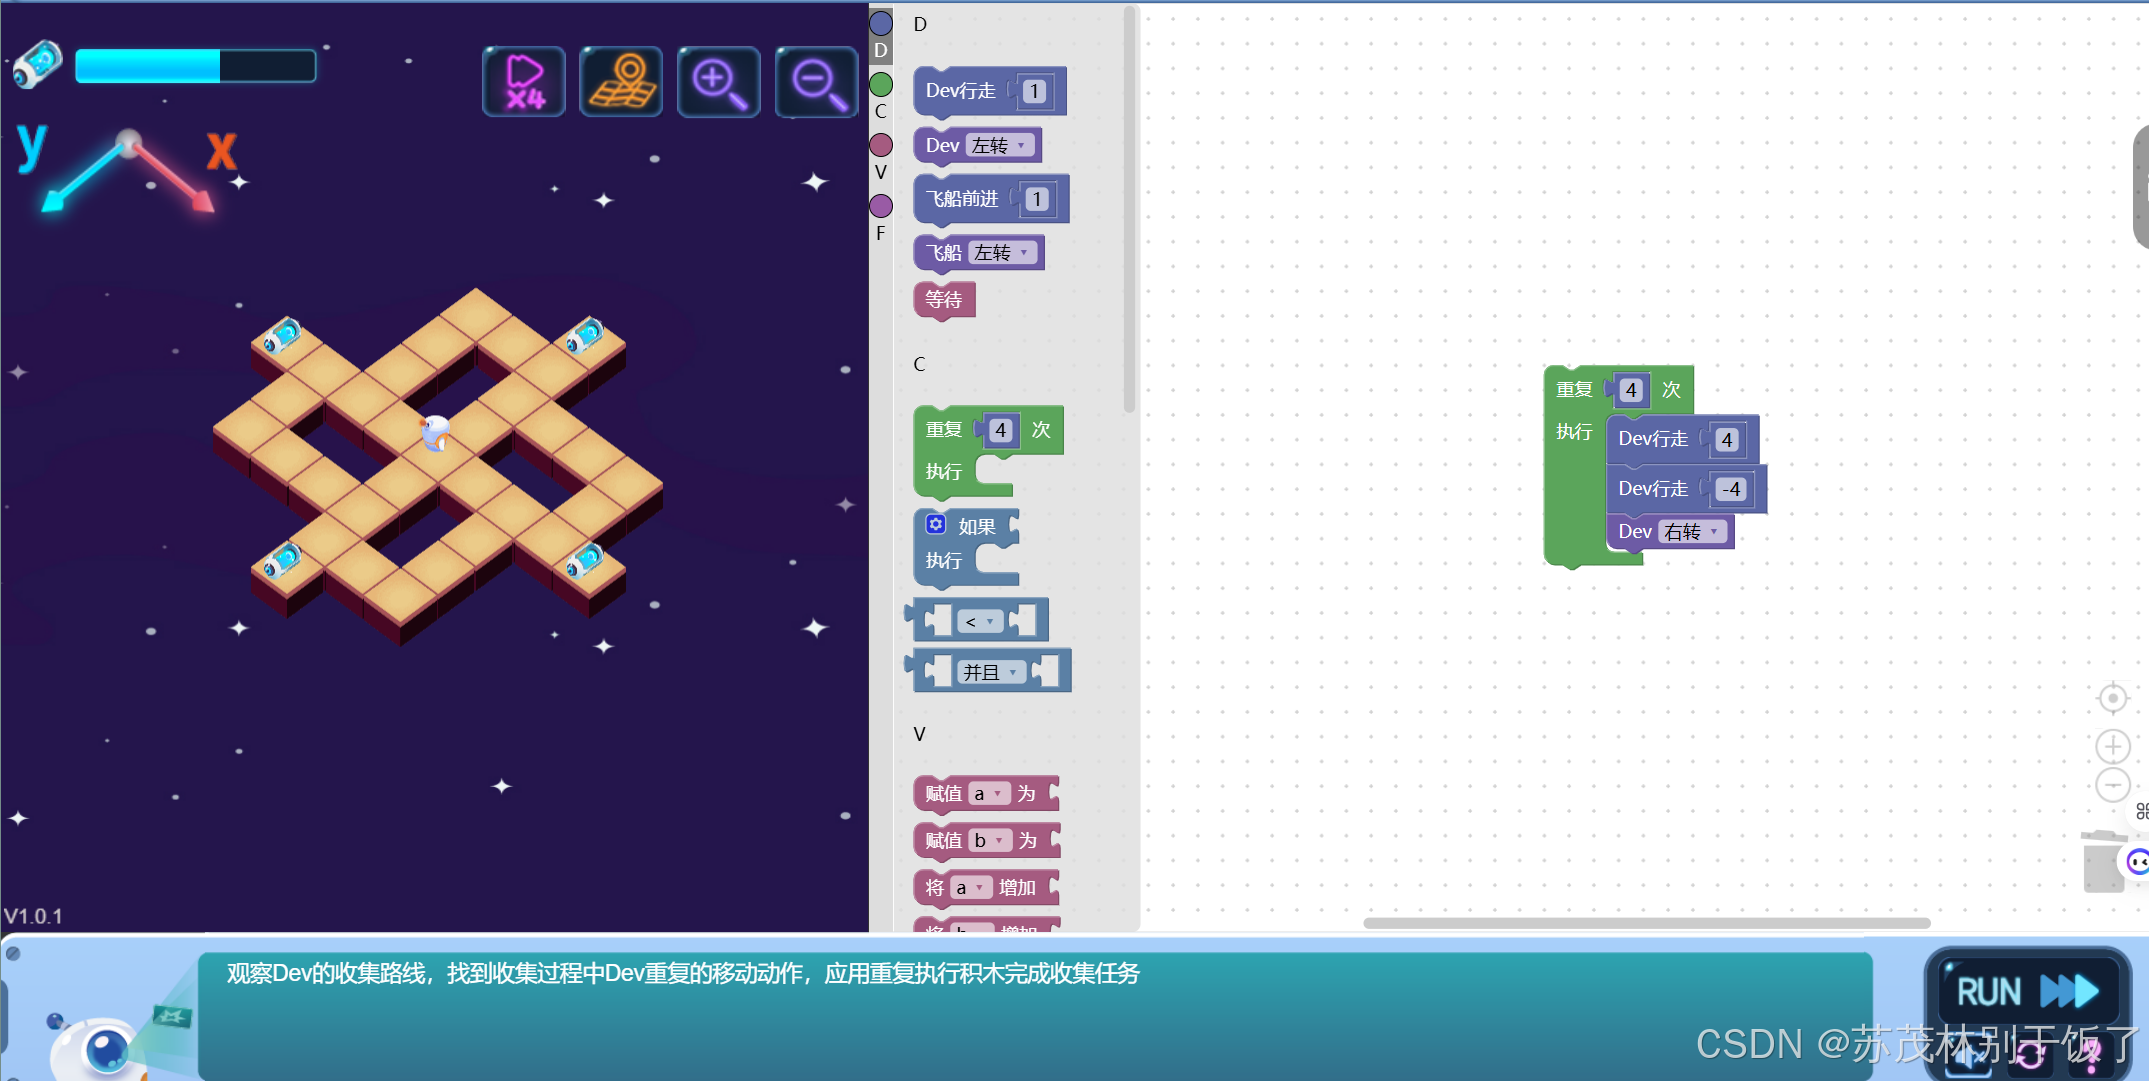Select the V variables category in toolbox
The image size is (2149, 1081).
(x=881, y=146)
